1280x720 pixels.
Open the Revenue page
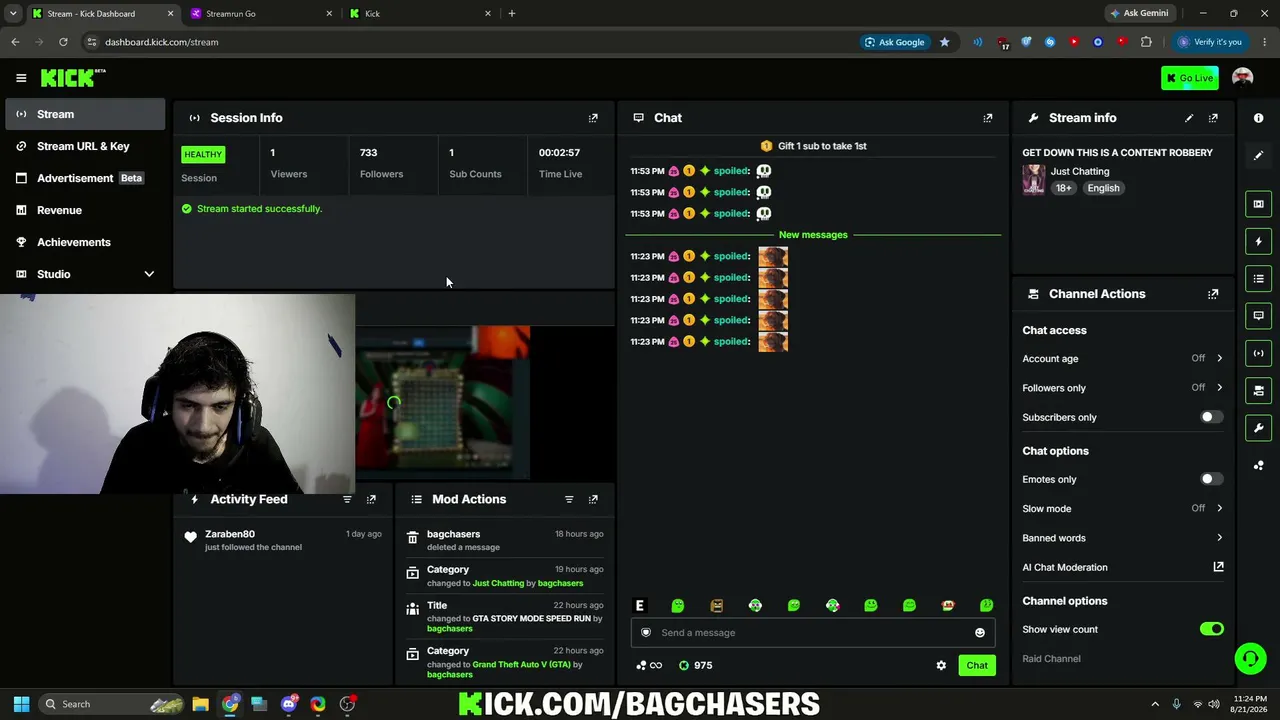tap(85, 210)
